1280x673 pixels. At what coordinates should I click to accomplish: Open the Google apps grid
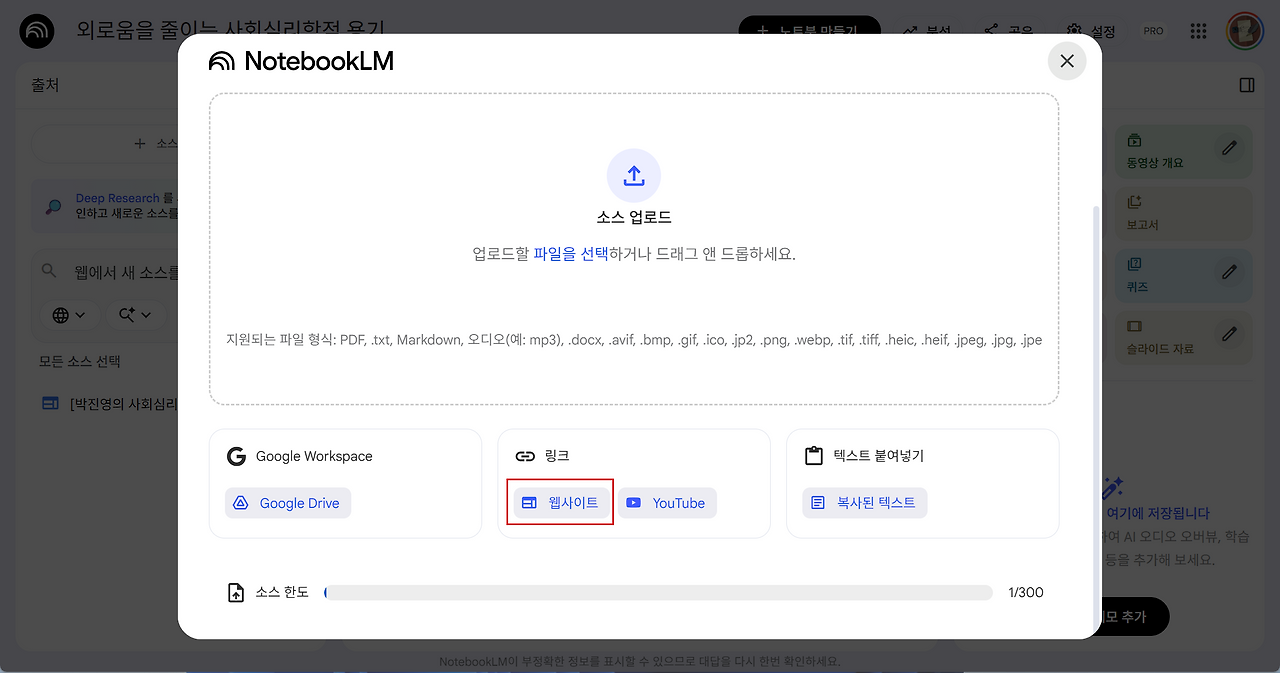1198,31
